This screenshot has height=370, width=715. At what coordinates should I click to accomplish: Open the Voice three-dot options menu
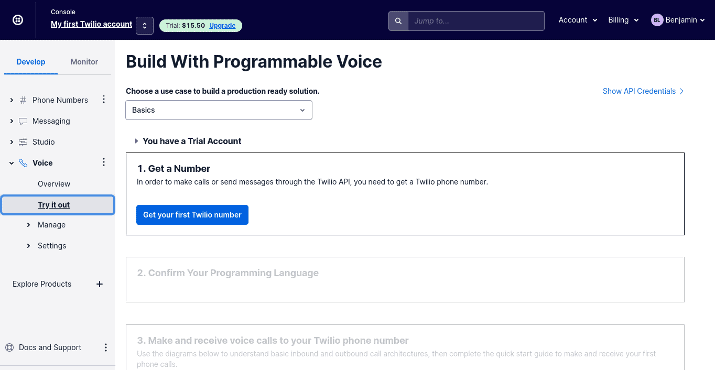104,162
